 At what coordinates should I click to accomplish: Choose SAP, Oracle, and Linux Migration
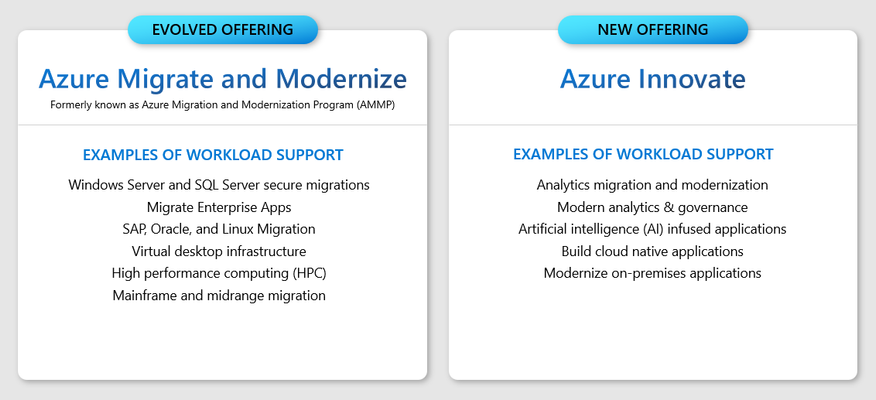tap(219, 229)
